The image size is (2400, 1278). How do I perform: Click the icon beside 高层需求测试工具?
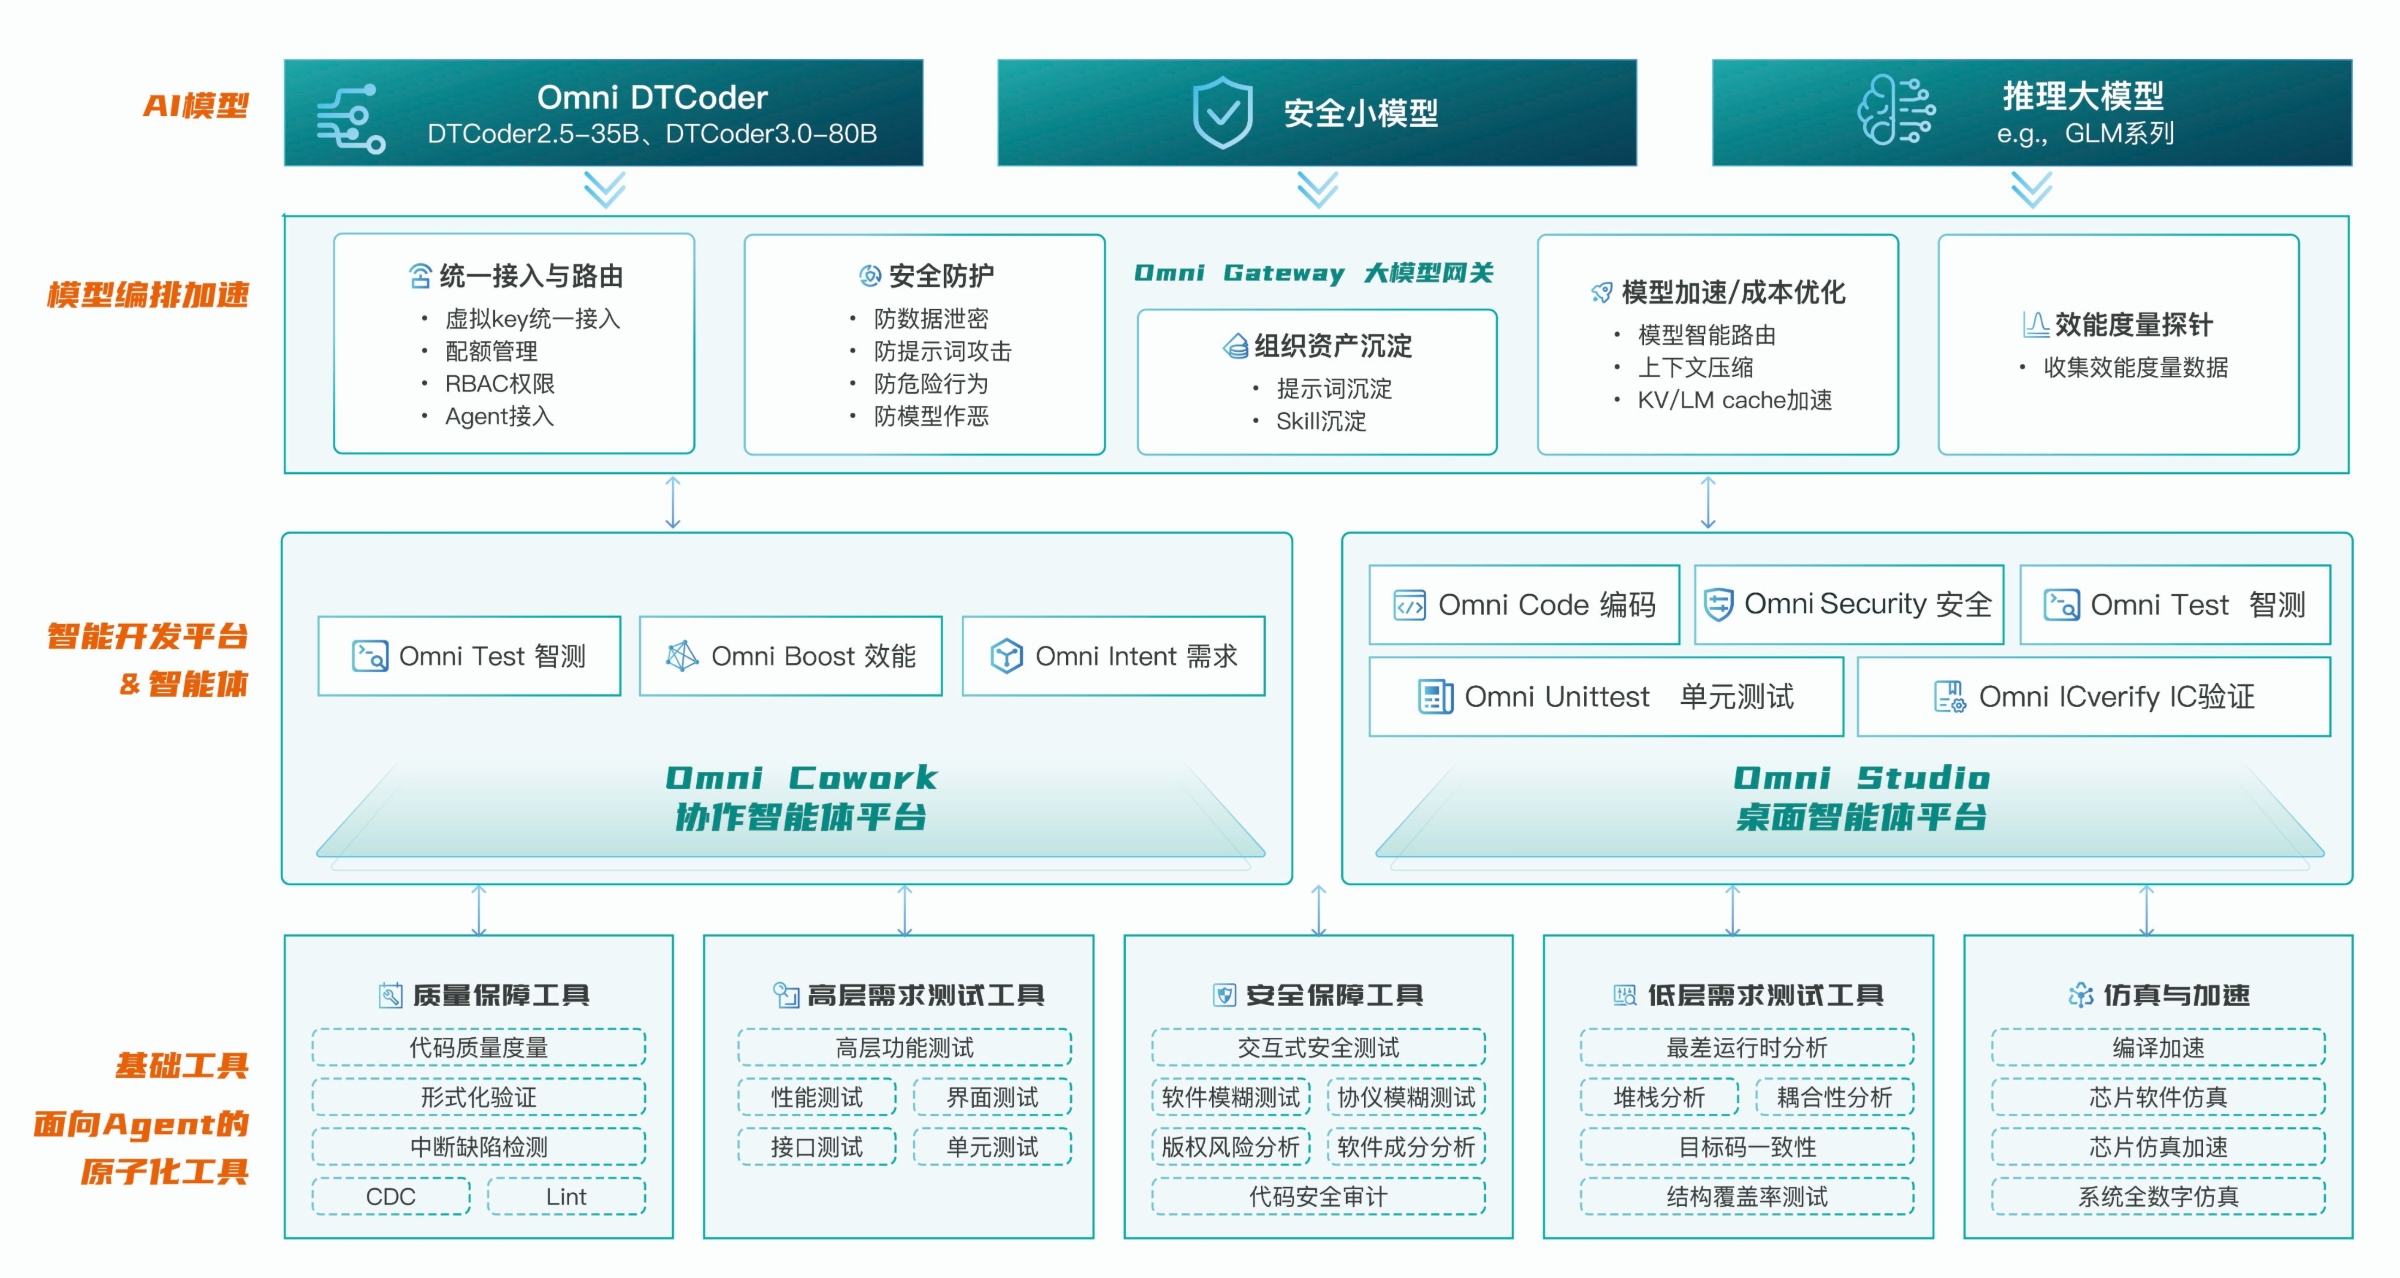(786, 995)
